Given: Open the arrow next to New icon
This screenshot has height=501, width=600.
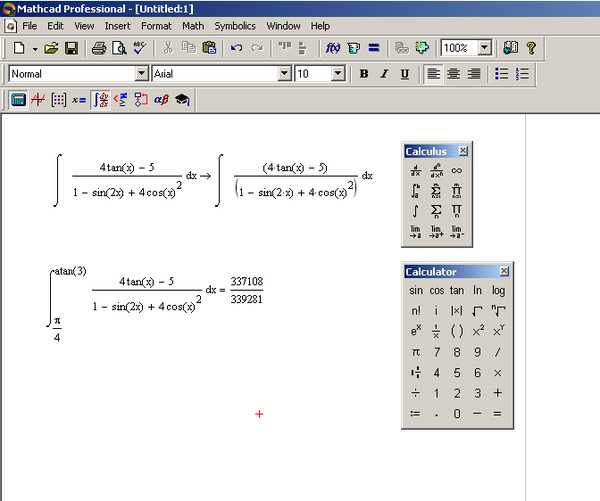Looking at the screenshot, I should tap(35, 49).
